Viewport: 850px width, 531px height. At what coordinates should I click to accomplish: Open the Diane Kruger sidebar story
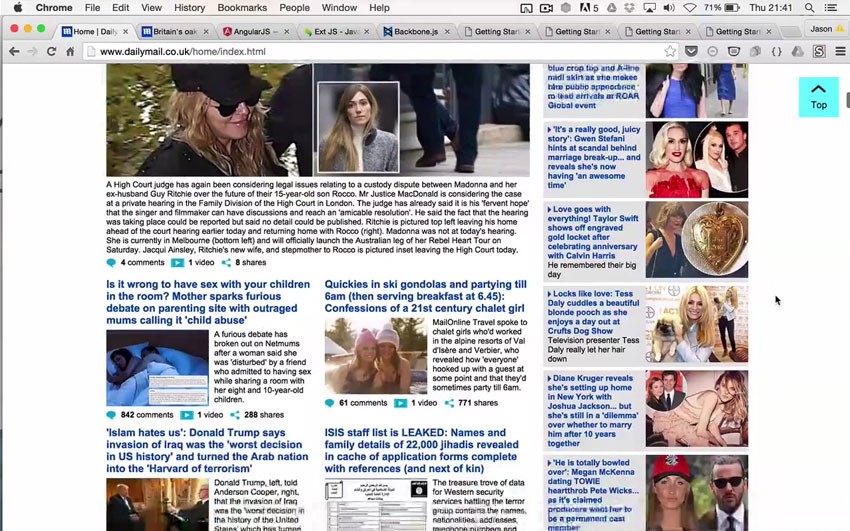coord(593,411)
